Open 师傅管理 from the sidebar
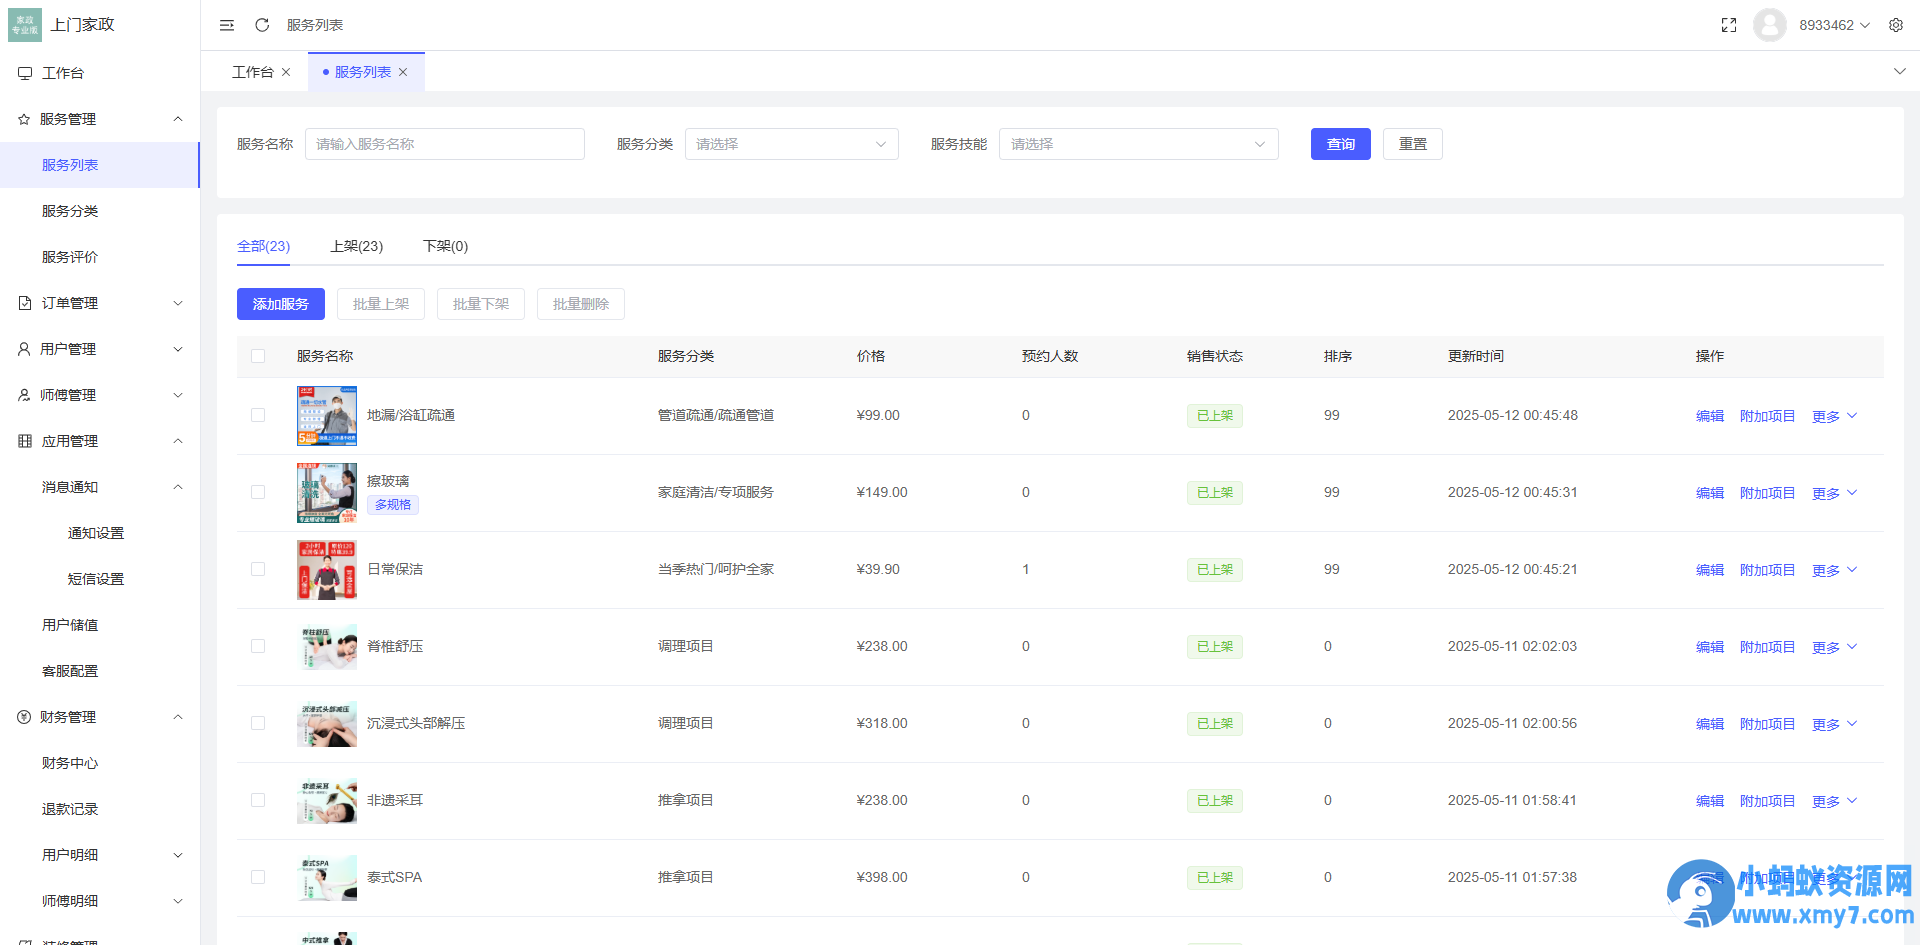 pos(70,394)
